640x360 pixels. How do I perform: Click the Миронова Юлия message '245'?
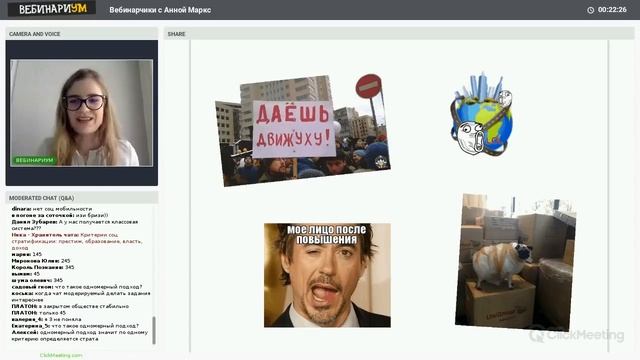point(41,261)
